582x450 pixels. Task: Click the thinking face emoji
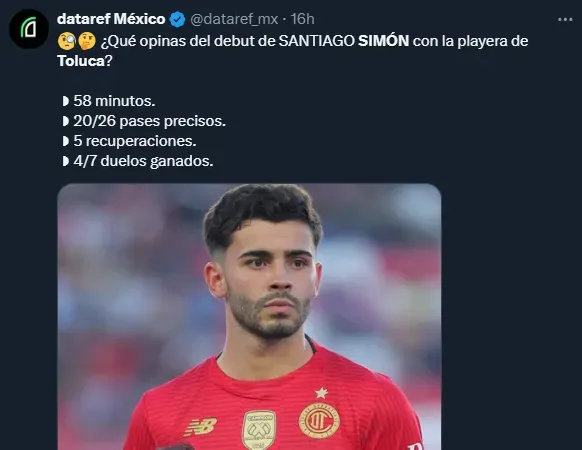[x=87, y=41]
